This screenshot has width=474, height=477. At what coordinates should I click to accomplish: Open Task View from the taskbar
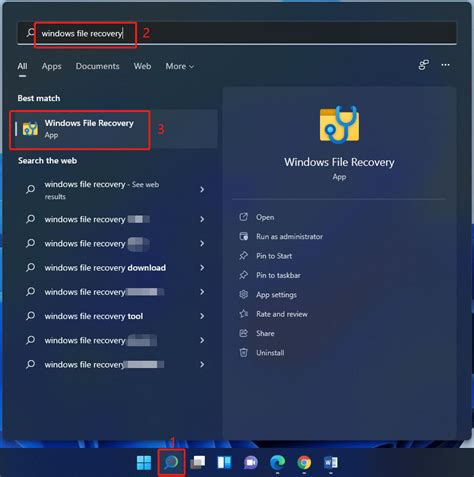point(198,462)
